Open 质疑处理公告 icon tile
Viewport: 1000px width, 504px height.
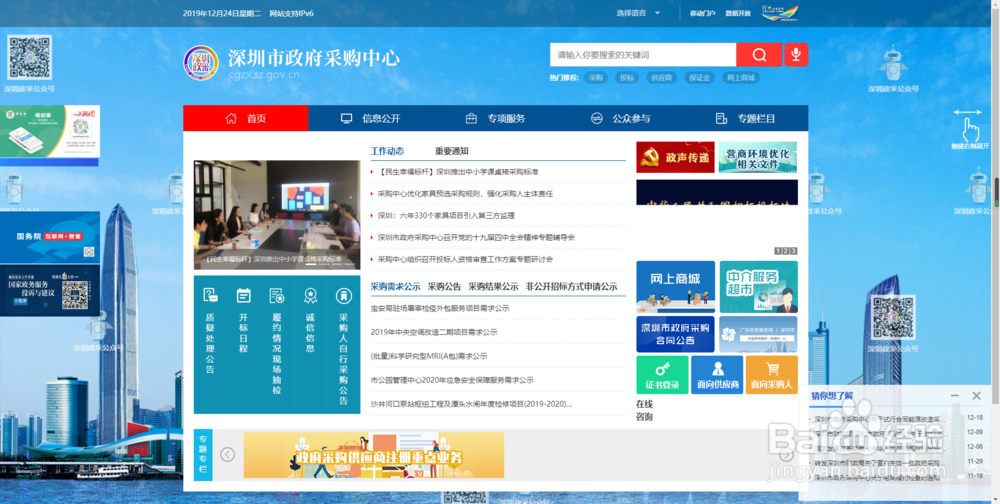[210, 345]
